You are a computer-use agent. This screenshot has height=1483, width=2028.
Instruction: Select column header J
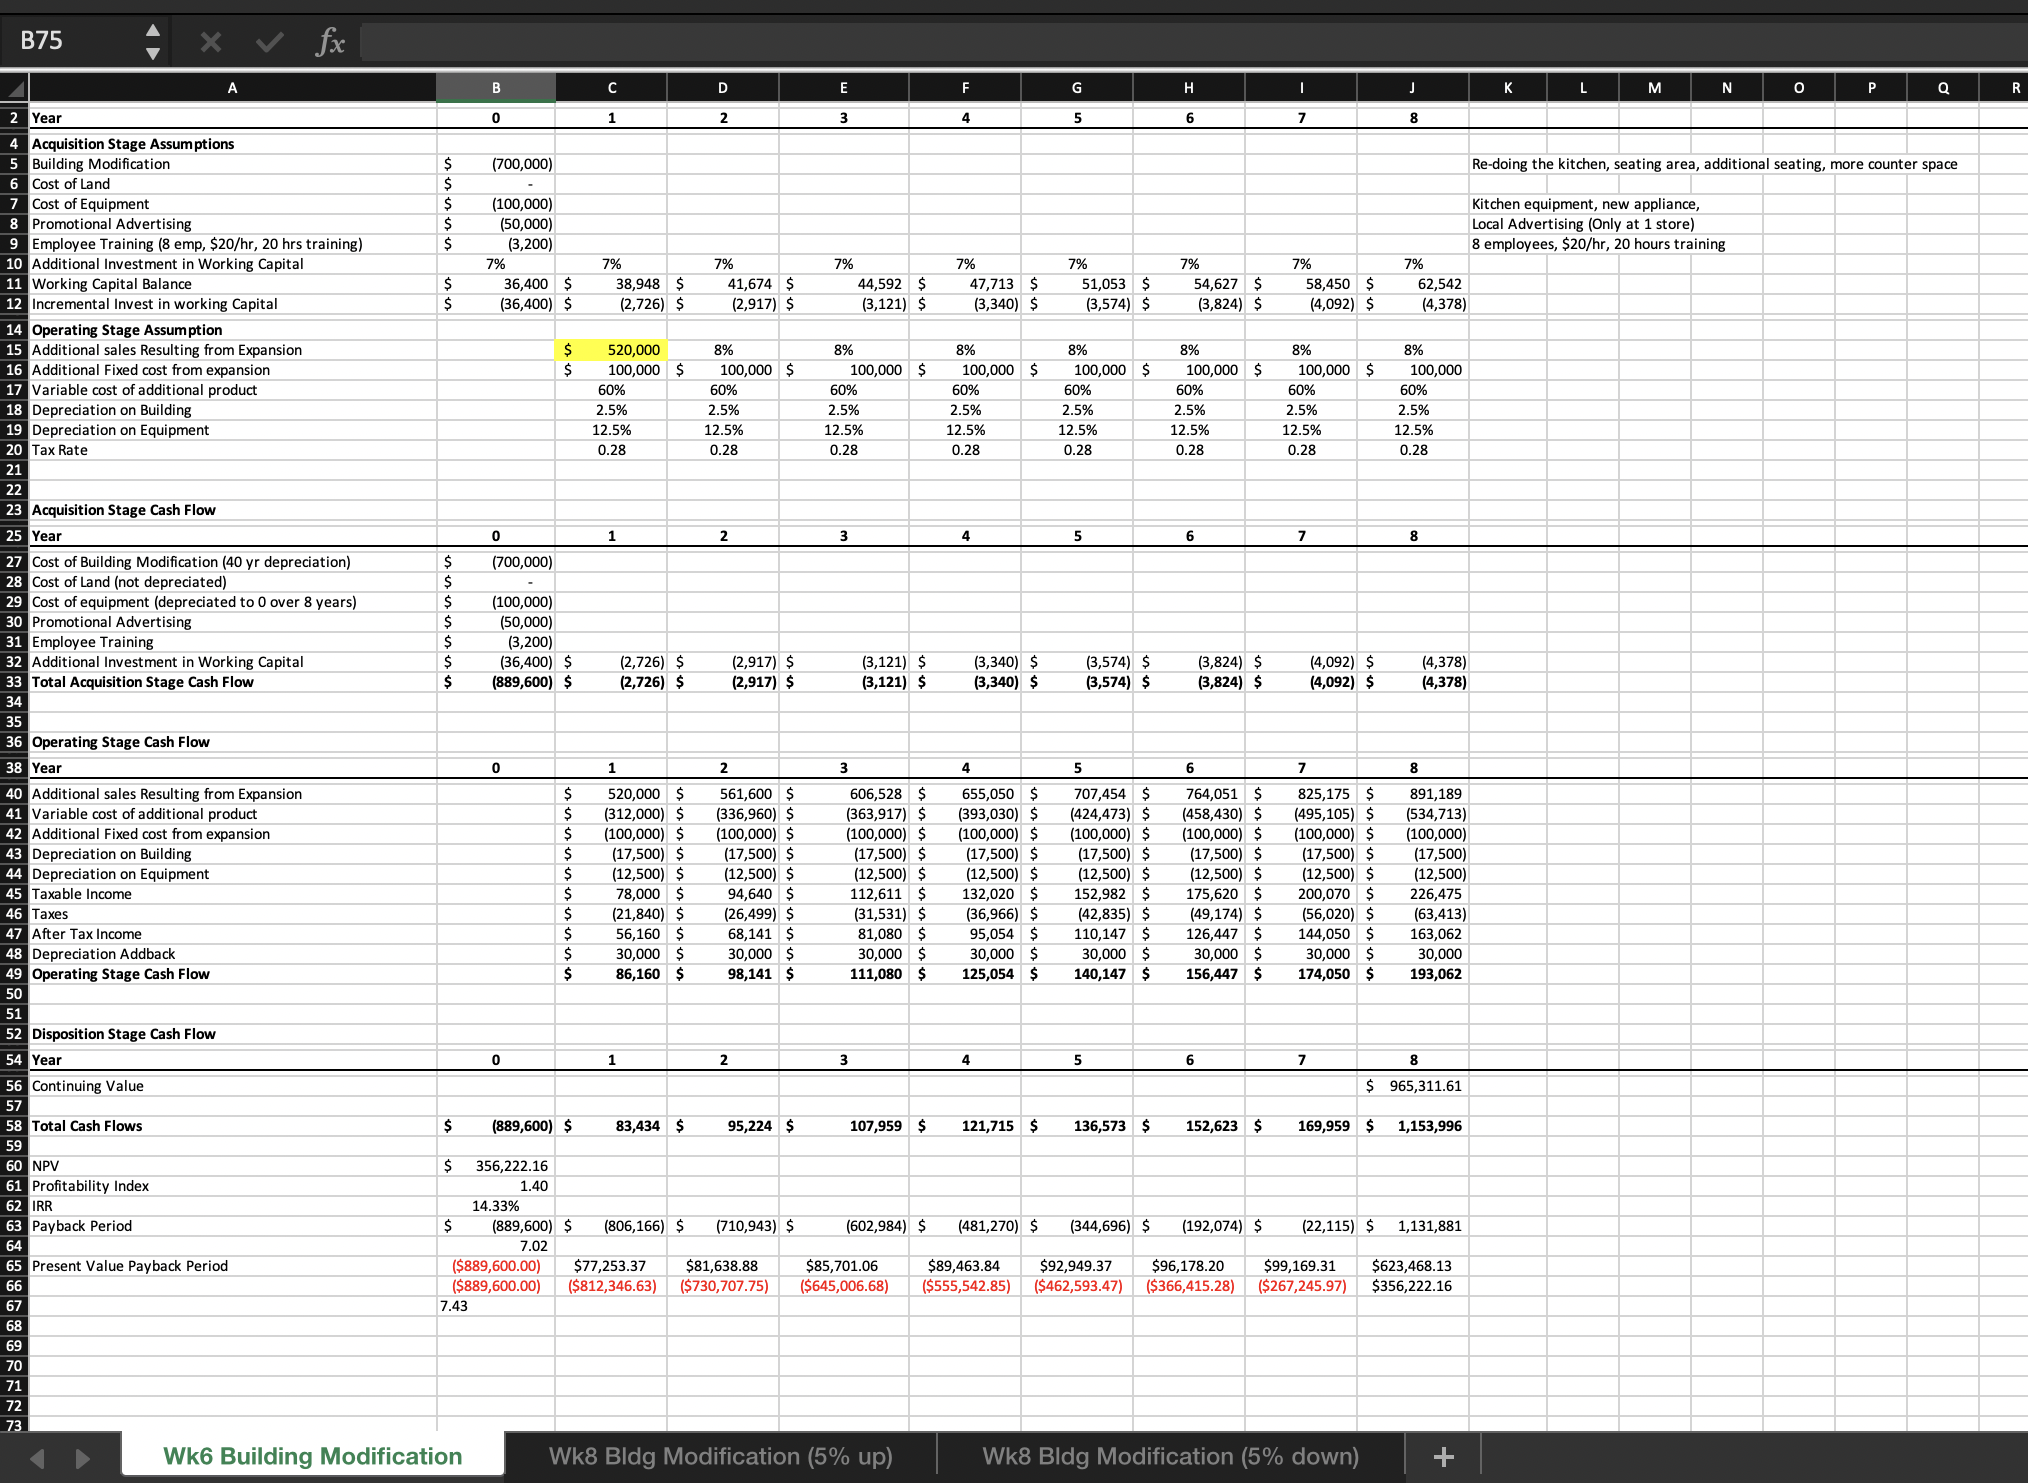(x=1412, y=88)
